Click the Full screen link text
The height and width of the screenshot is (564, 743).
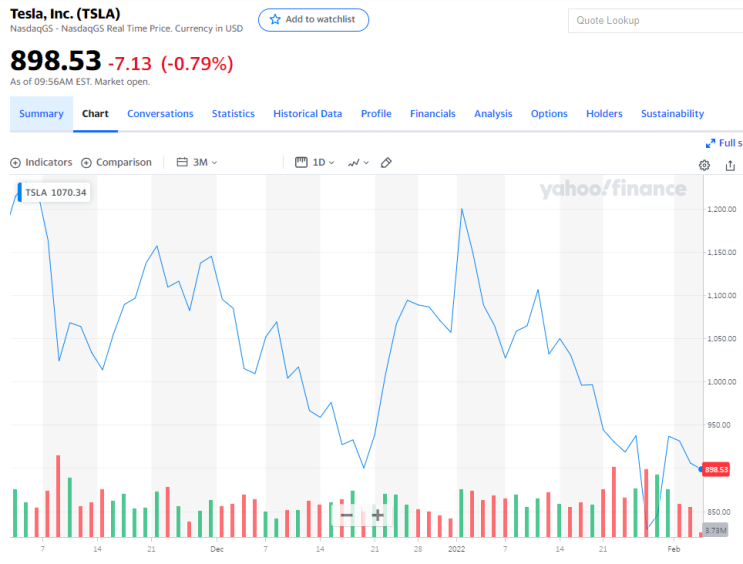click(730, 143)
